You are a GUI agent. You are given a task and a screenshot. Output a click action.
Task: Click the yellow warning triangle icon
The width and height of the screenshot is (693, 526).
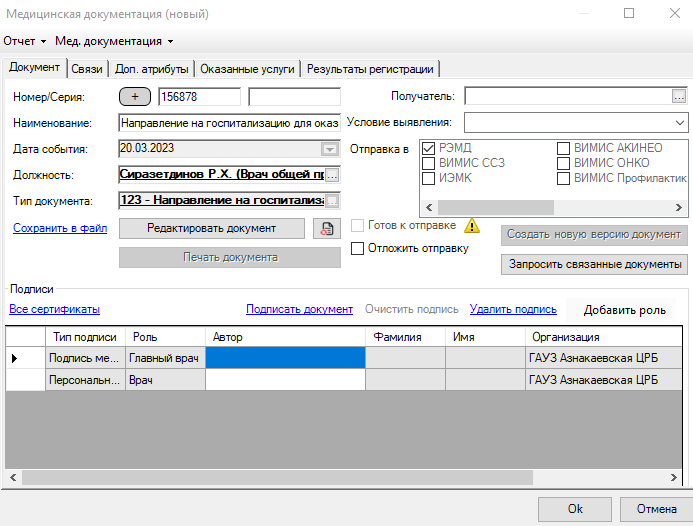click(472, 225)
